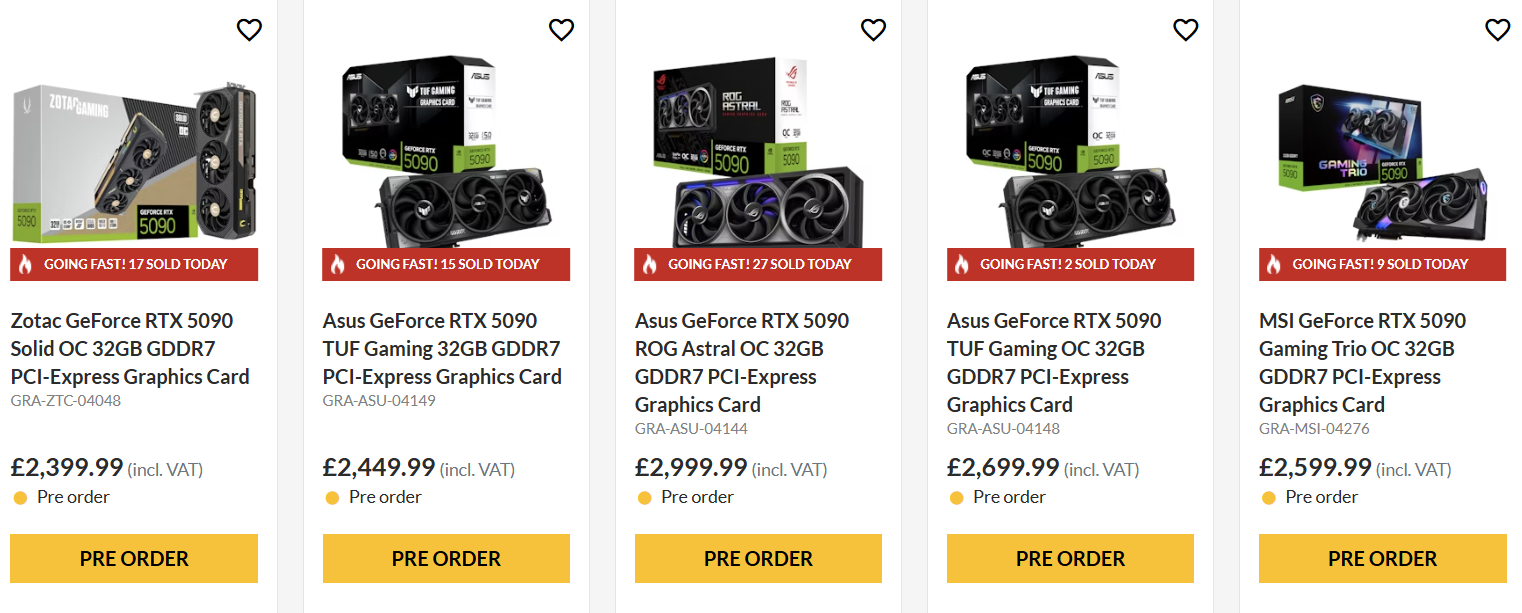Screen dimensions: 1522x613
Task: Pre order the MSI Gaming Trio OC
Action: pyautogui.click(x=1382, y=558)
